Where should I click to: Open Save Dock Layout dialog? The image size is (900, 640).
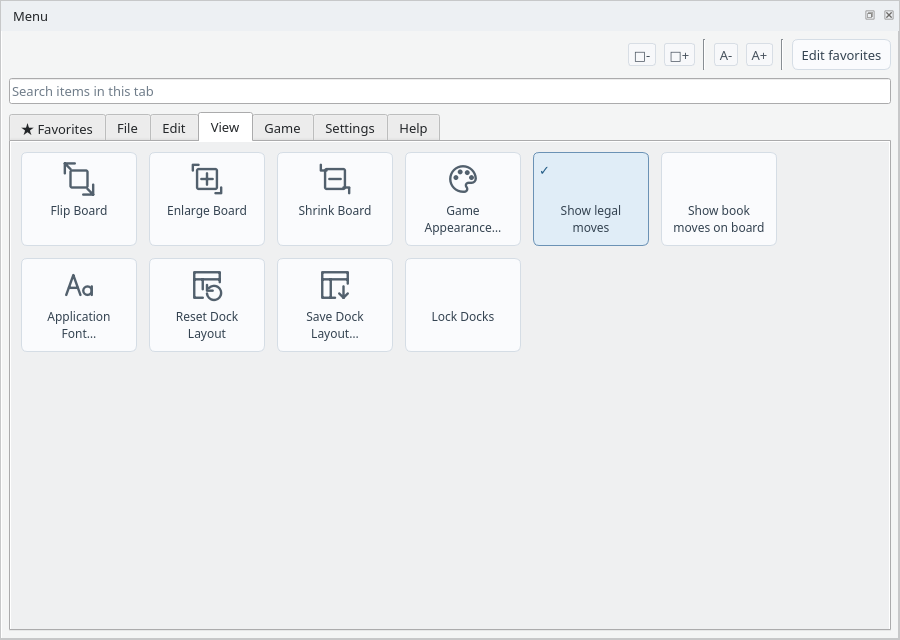(x=335, y=305)
